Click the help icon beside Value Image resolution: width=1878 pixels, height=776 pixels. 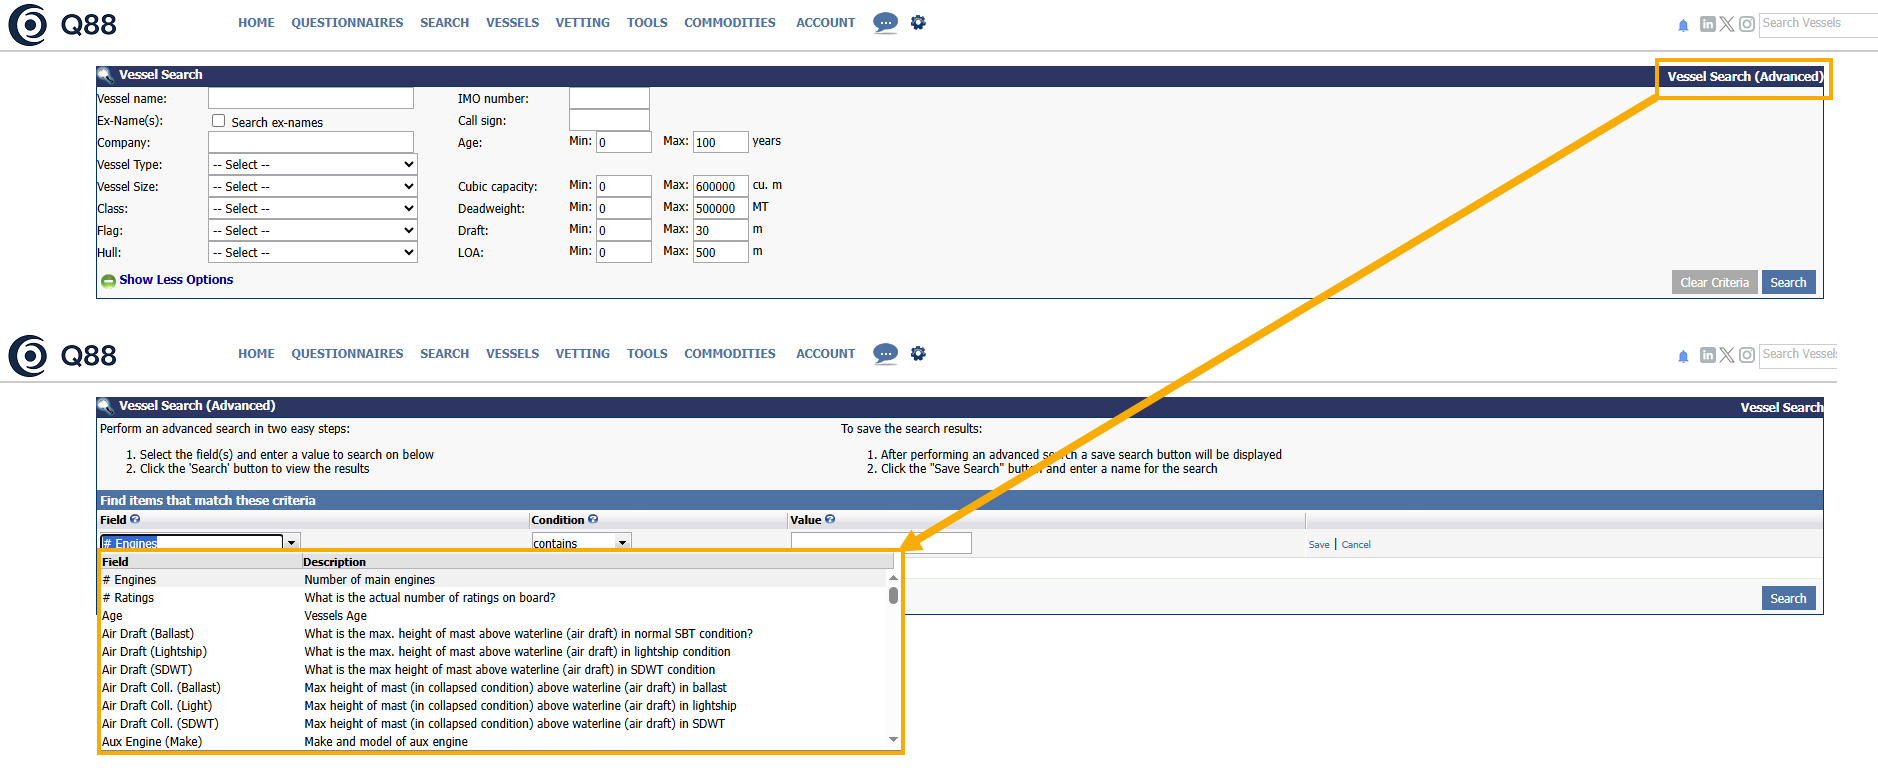(x=830, y=519)
